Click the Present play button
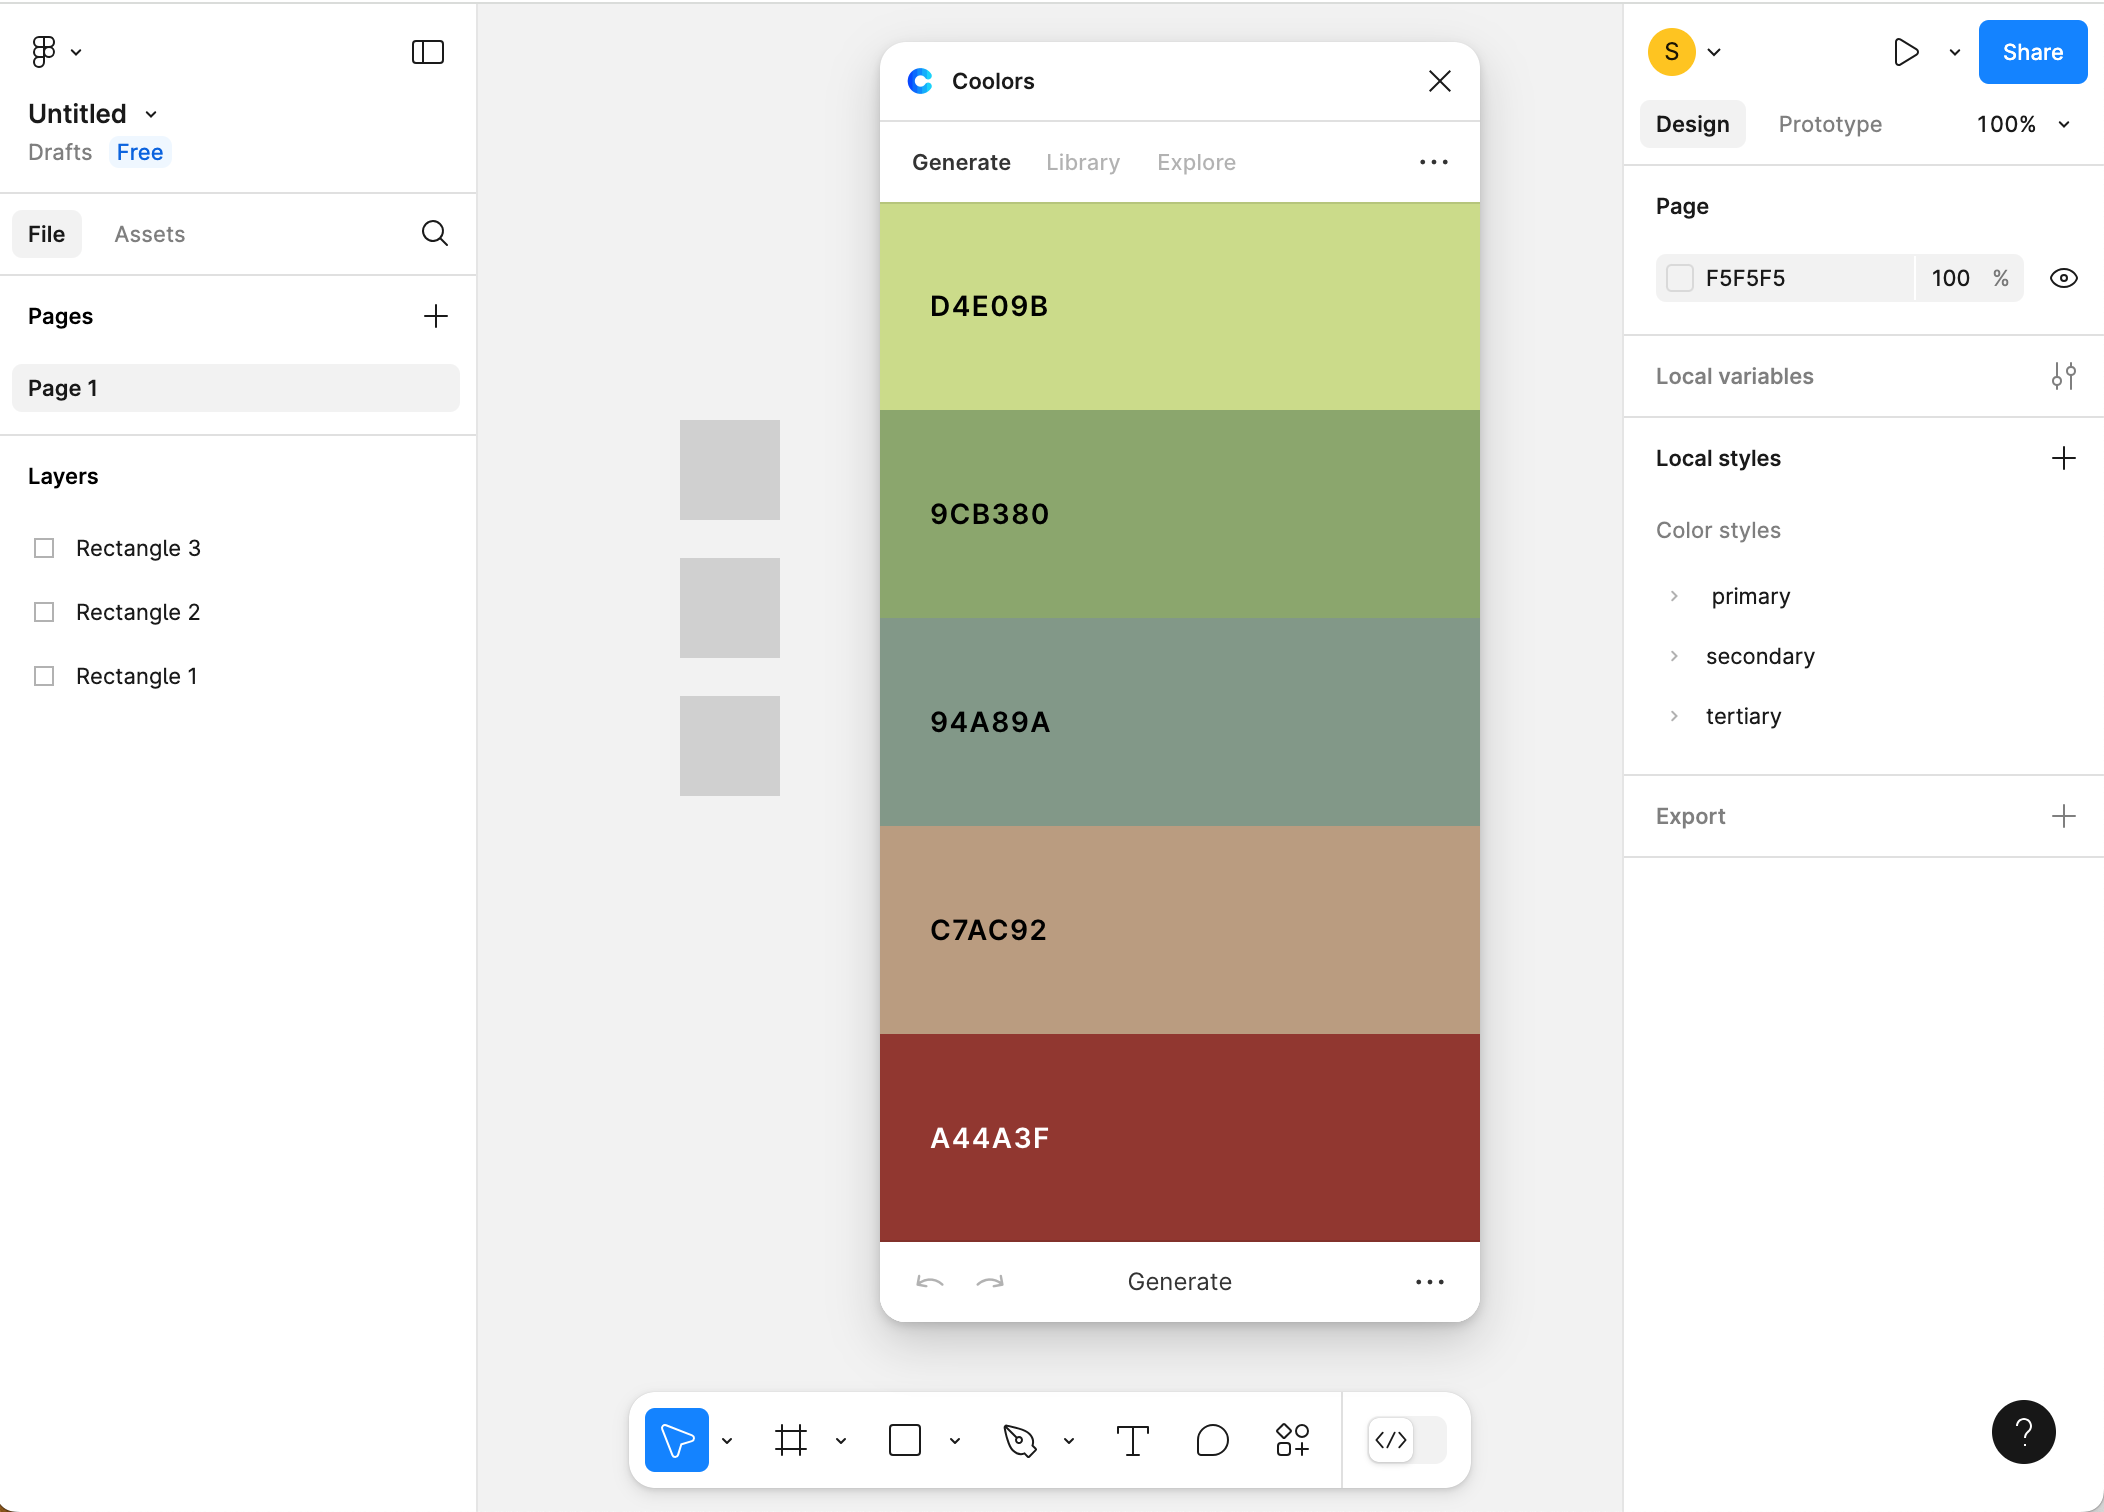 tap(1906, 52)
